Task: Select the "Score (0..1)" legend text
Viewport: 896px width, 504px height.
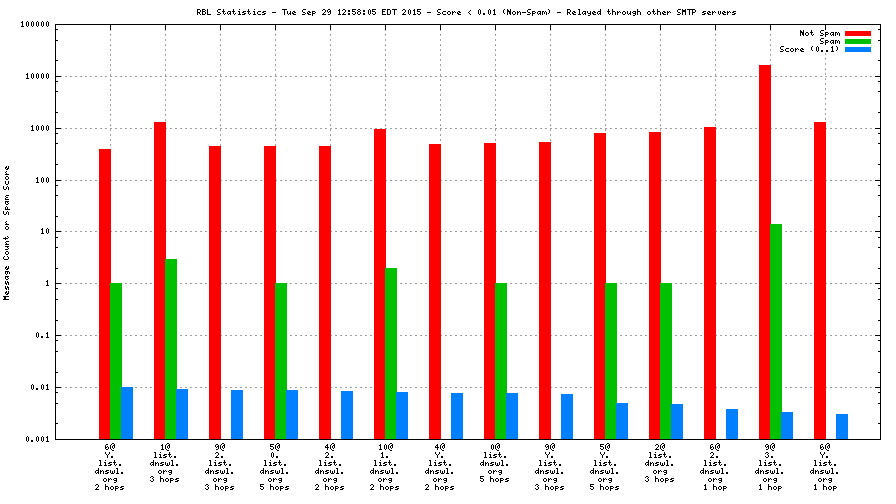Action: tap(810, 49)
